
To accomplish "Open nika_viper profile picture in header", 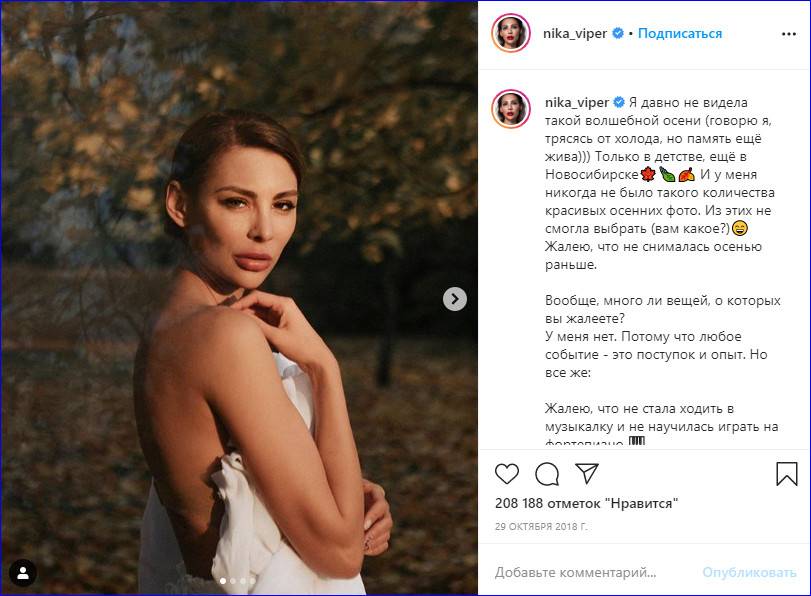I will pos(510,34).
